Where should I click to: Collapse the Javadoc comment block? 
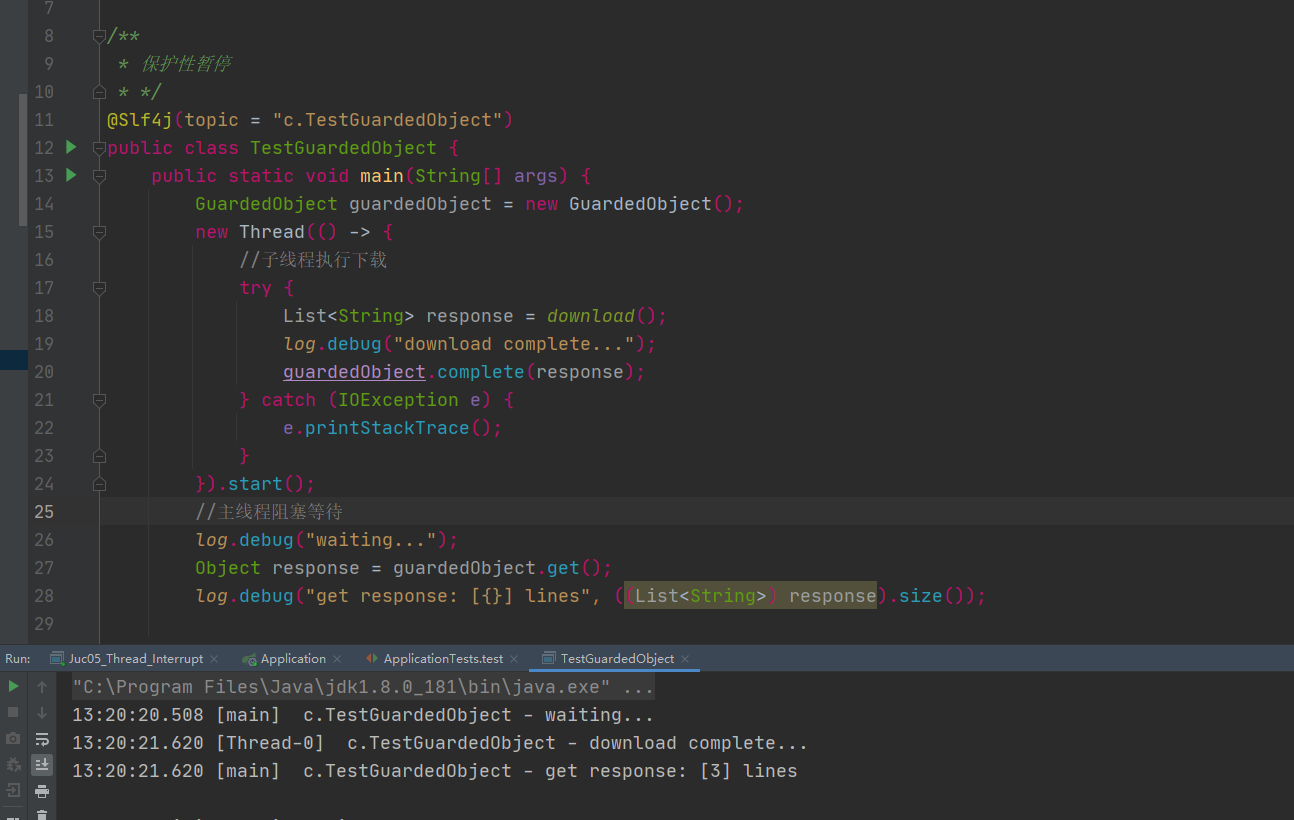point(99,36)
